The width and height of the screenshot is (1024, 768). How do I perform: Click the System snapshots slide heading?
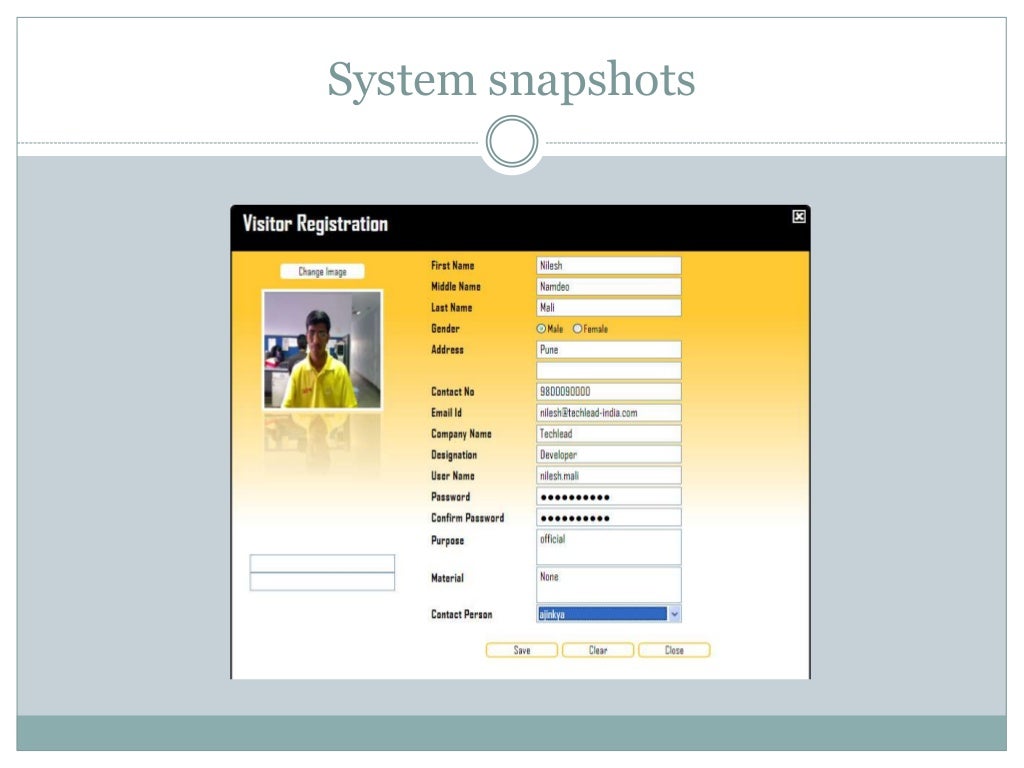click(511, 80)
